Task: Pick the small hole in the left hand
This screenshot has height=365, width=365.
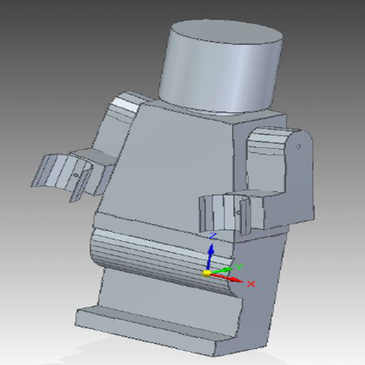Action: 76,175
